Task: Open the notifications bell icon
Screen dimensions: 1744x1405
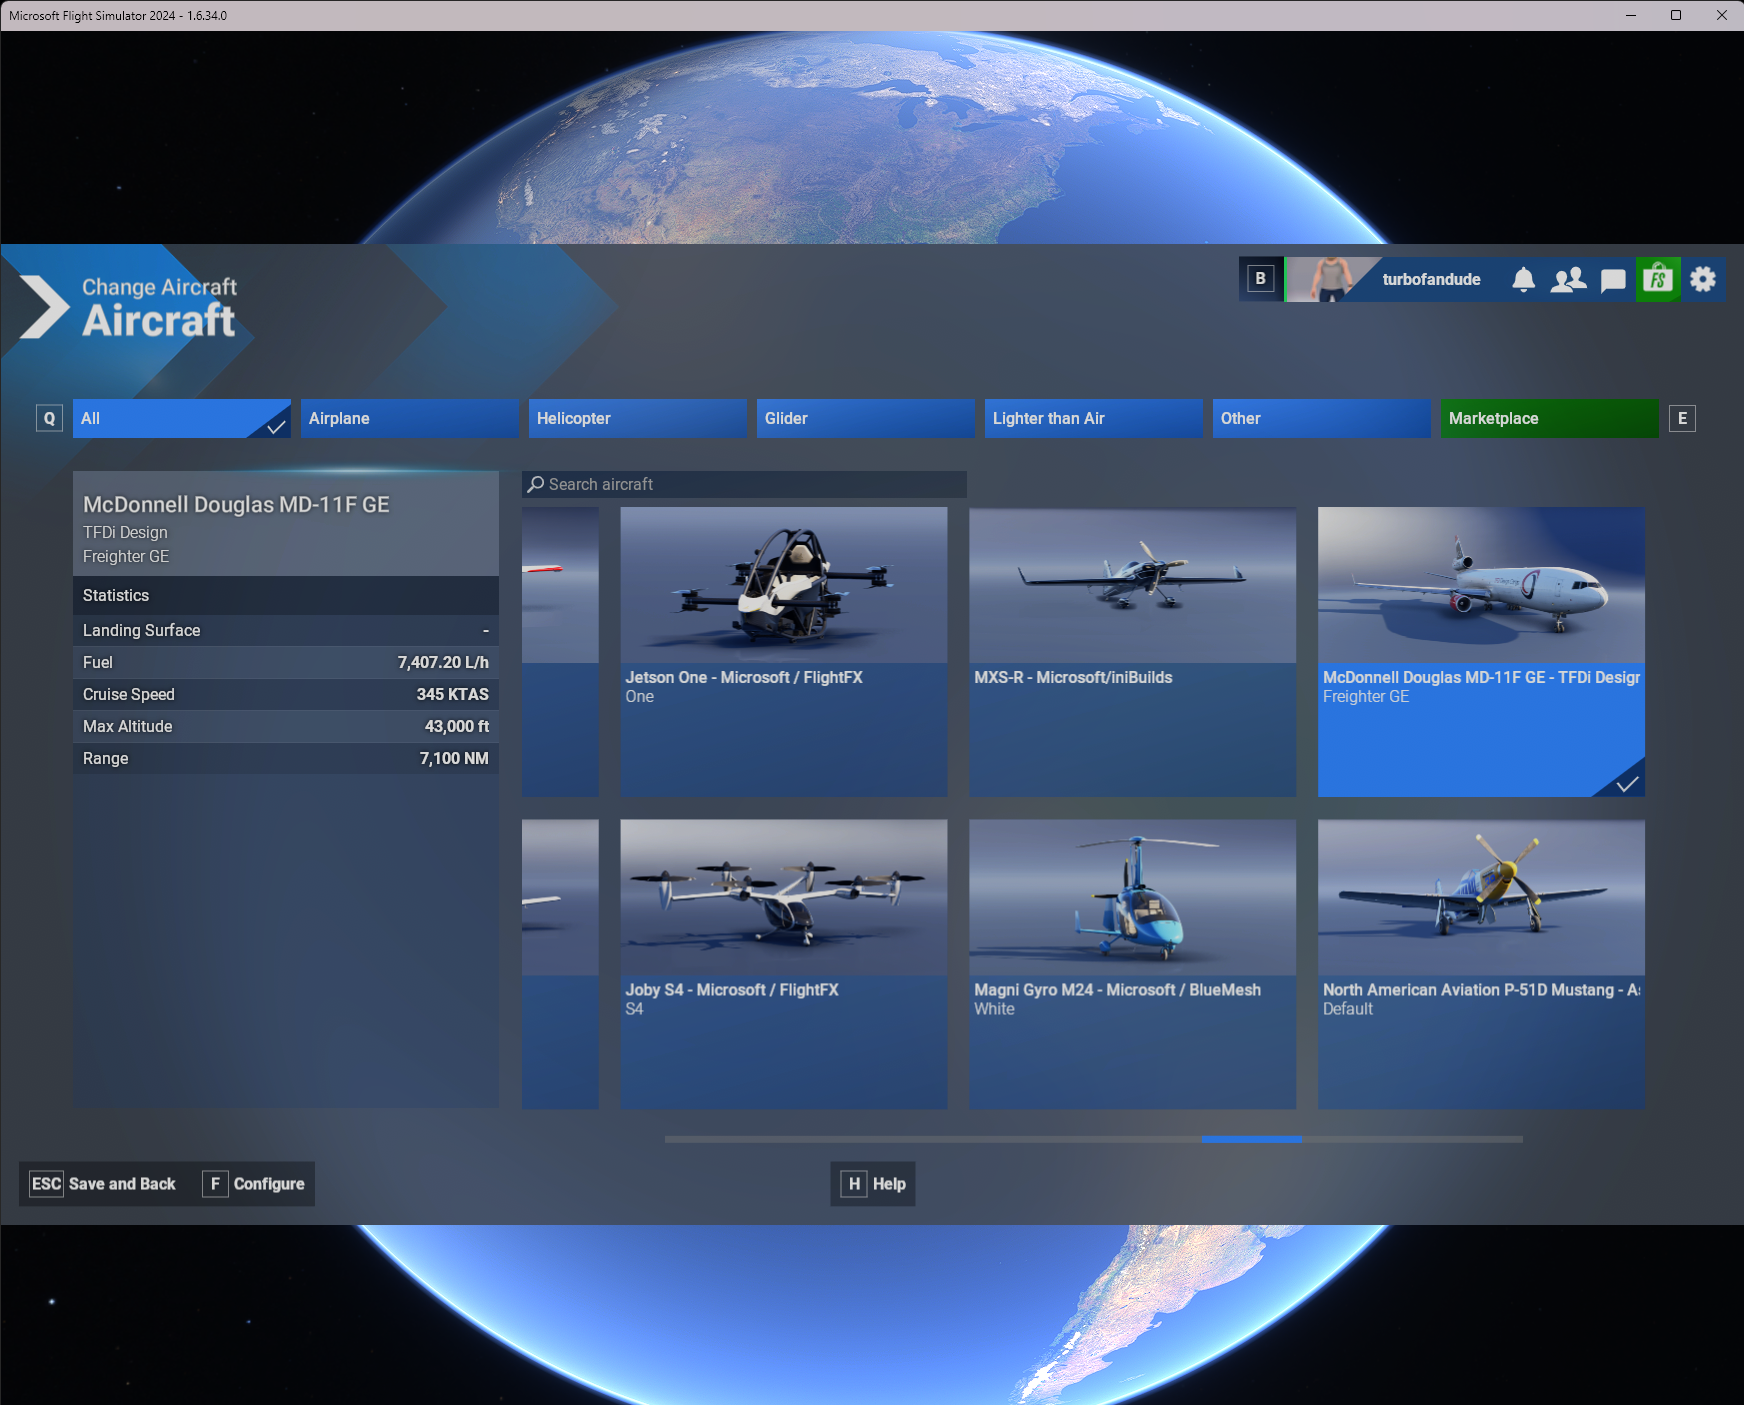Action: click(x=1523, y=279)
